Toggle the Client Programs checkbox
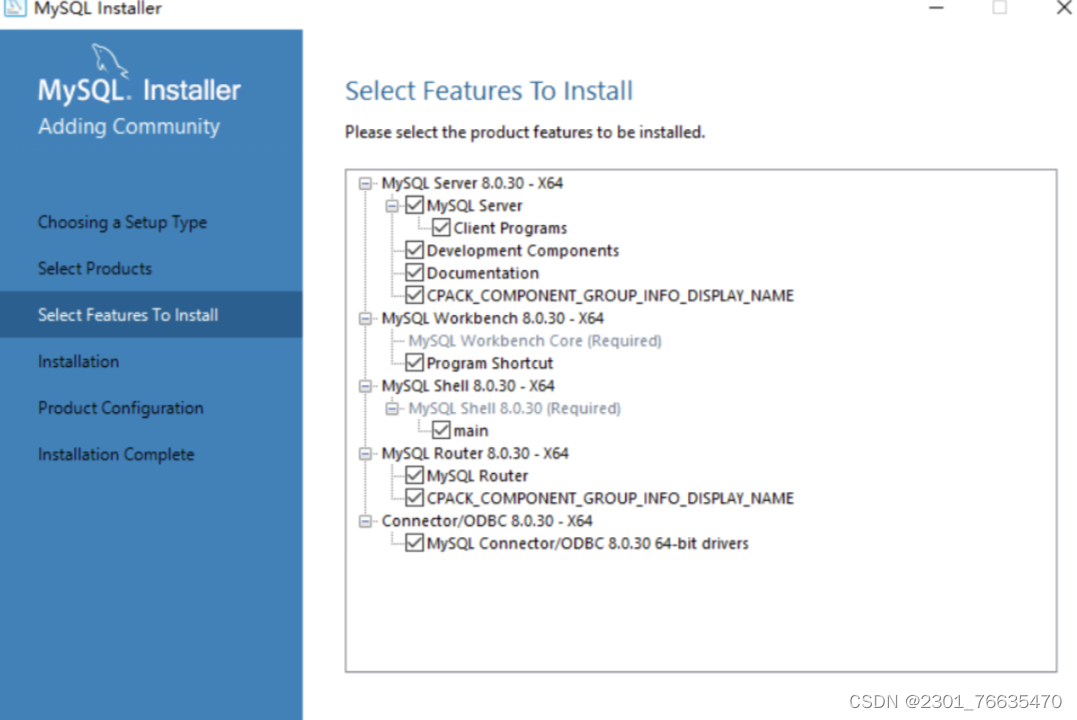Screen dimensions: 1077x720 [441, 227]
